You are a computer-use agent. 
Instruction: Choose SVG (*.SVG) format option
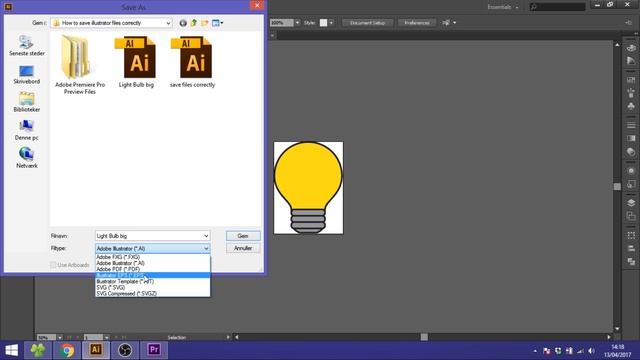153,287
